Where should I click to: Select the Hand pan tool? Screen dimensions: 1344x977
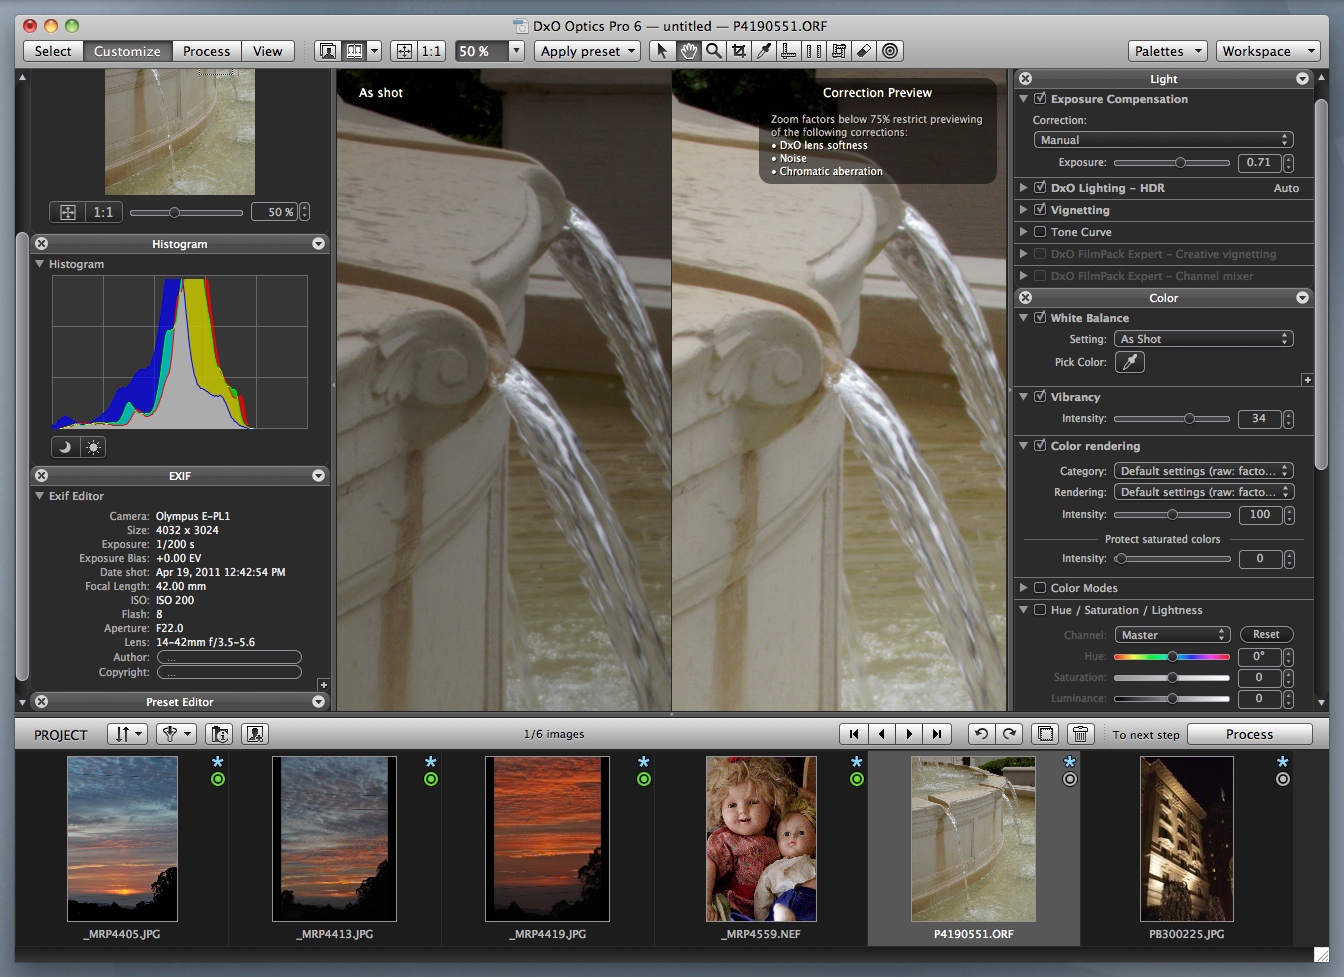pyautogui.click(x=688, y=51)
